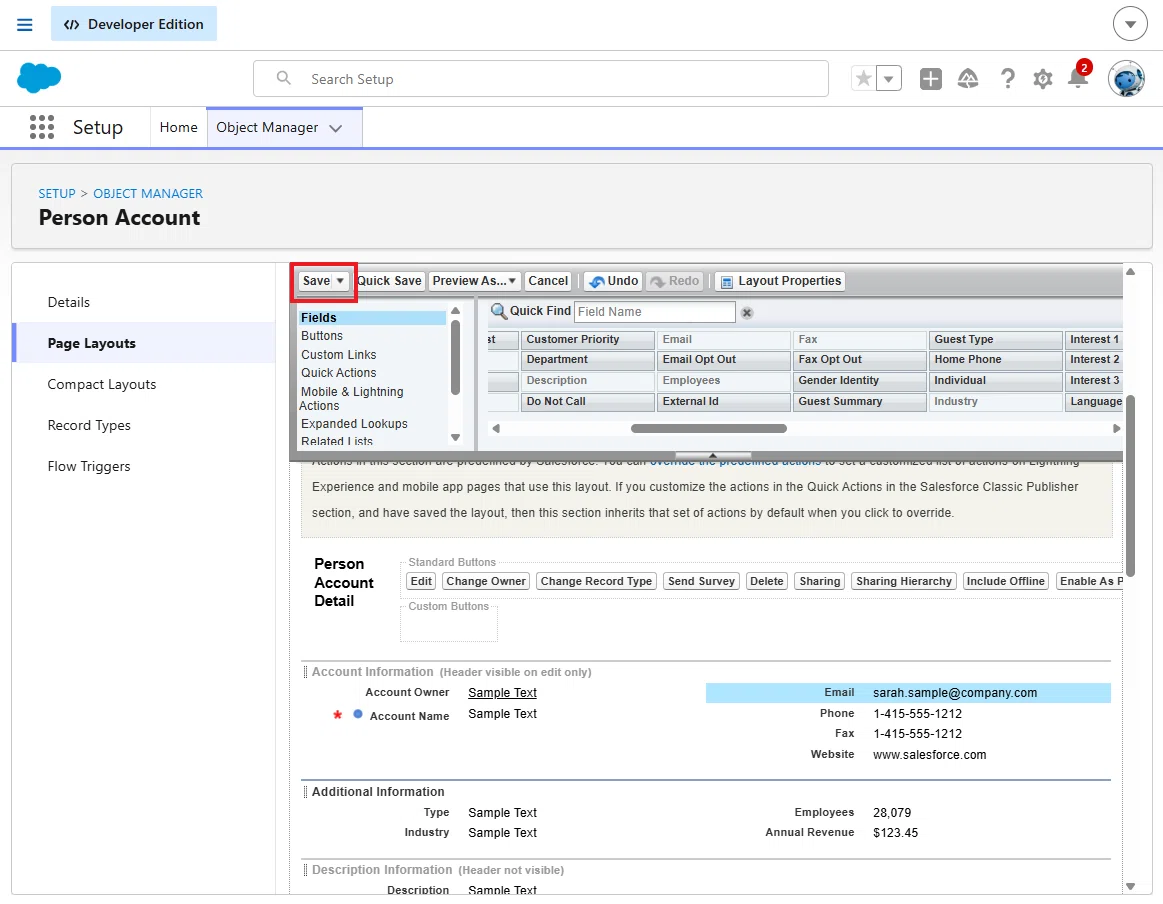Expand the Save dropdown arrow

pos(340,281)
